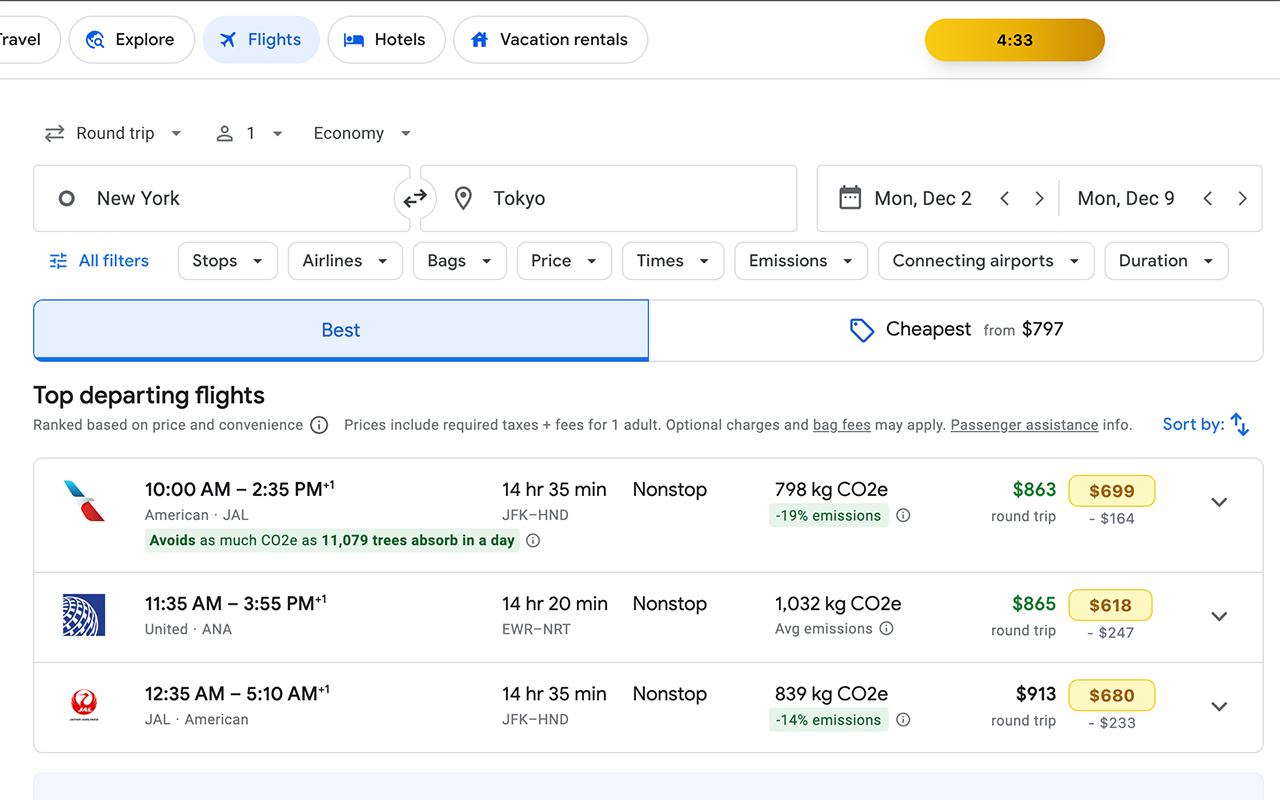Swap origin and destination arrows icon
The image size is (1280, 800).
(x=415, y=199)
